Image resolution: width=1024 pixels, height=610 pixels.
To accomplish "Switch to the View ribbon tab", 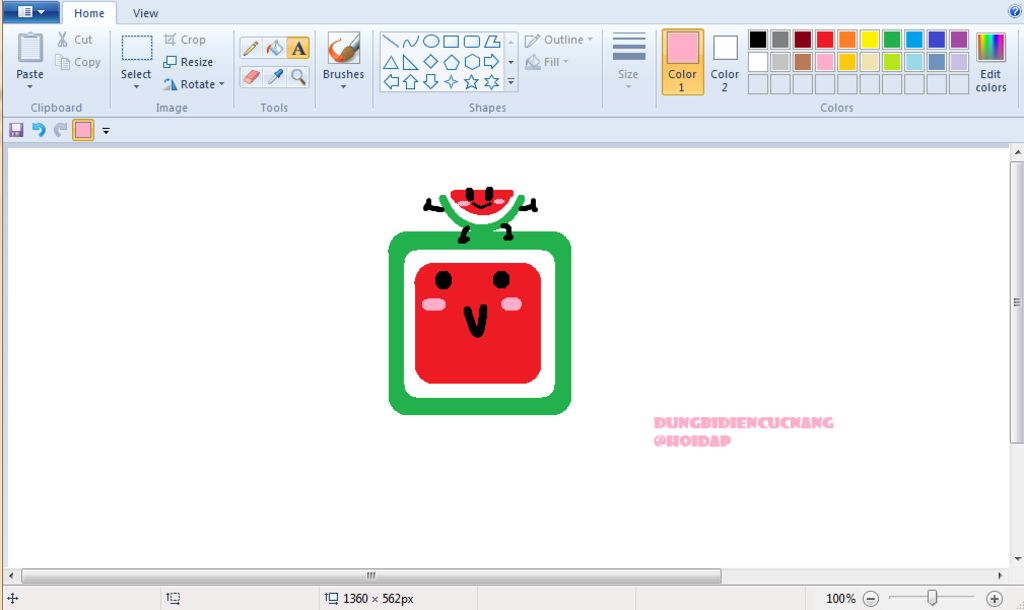I will click(x=146, y=13).
